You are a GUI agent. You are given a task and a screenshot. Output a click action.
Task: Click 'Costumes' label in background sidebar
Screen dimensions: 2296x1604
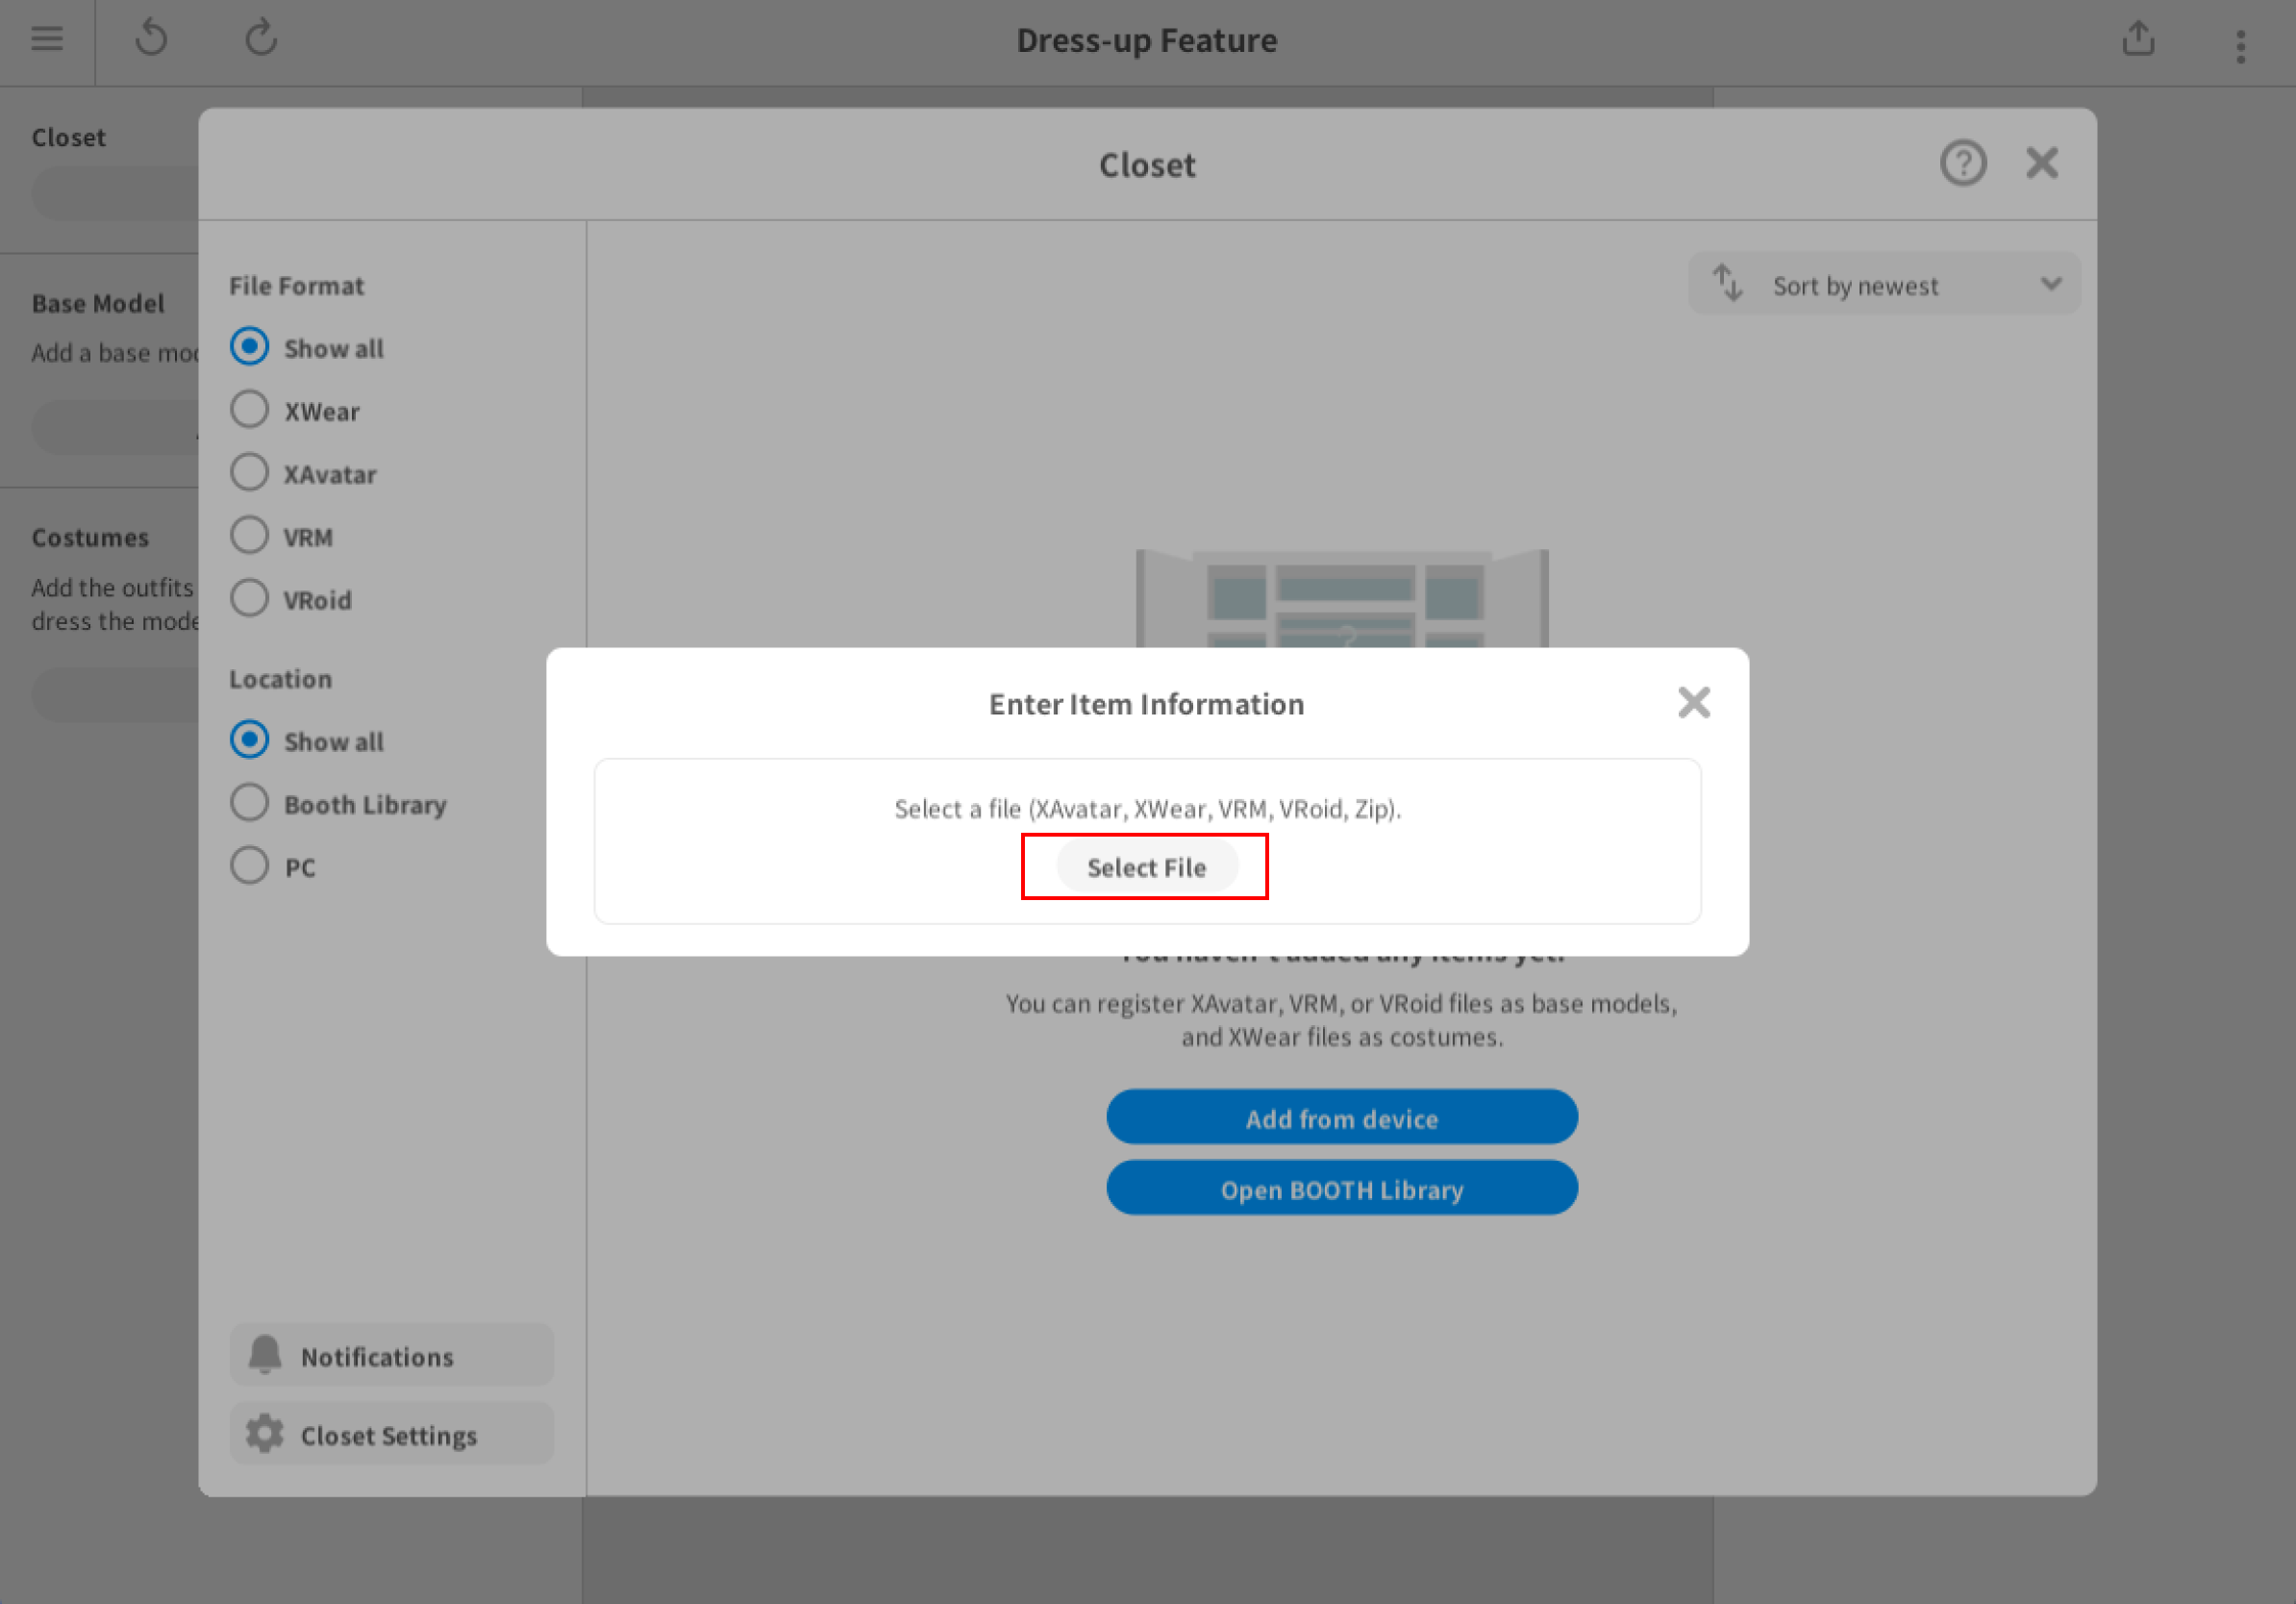click(x=90, y=537)
